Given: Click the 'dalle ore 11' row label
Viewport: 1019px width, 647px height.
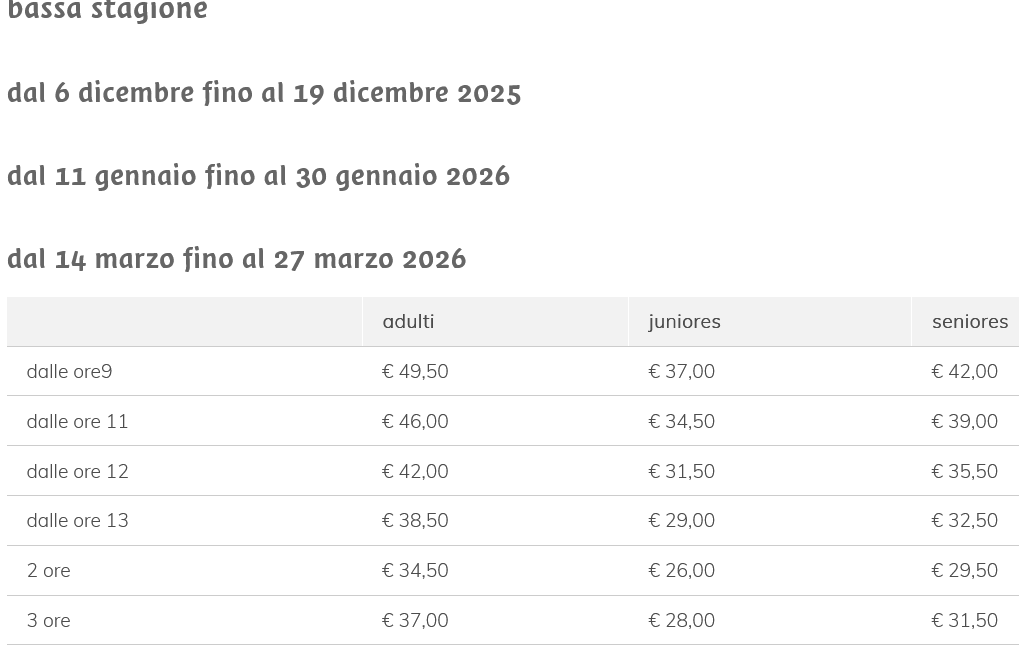Looking at the screenshot, I should [77, 421].
